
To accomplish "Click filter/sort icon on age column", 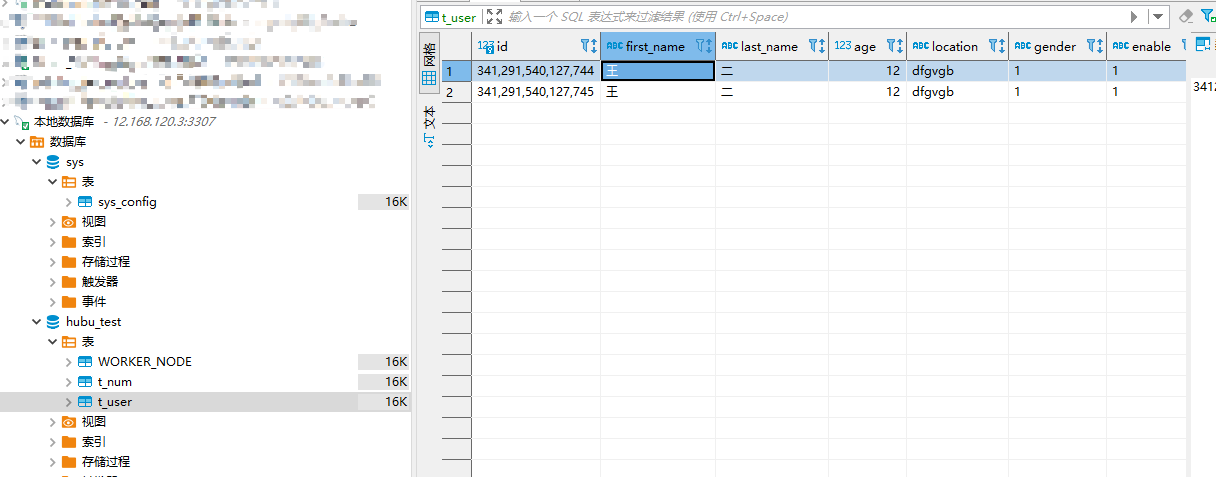I will pos(894,46).
